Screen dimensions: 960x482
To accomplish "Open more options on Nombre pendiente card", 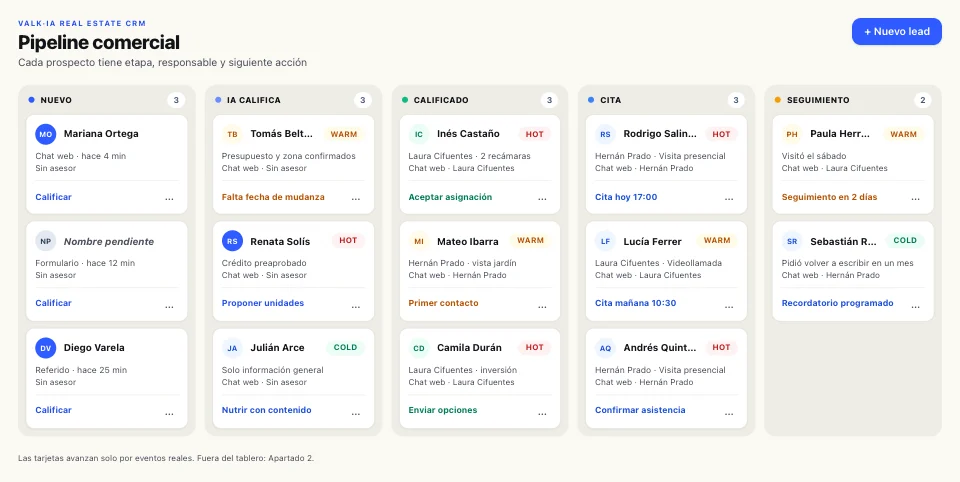I will 169,306.
